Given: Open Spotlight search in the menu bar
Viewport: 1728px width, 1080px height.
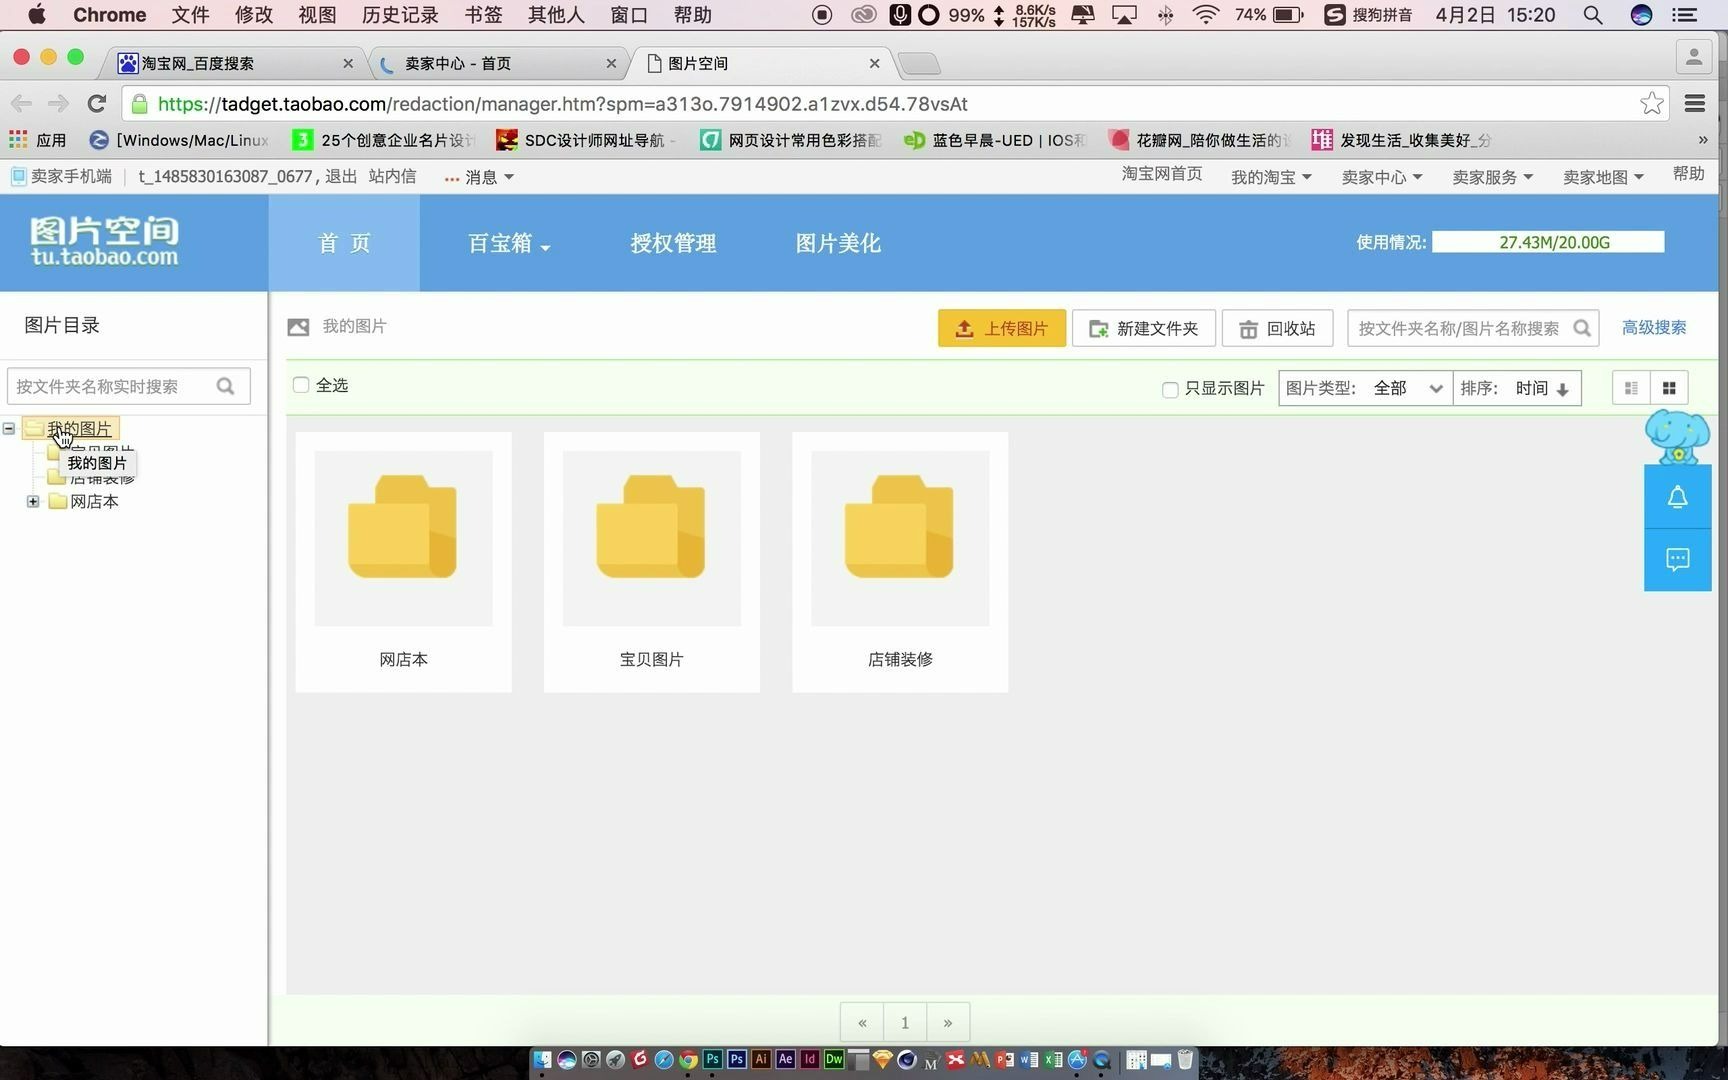Looking at the screenshot, I should tap(1593, 15).
